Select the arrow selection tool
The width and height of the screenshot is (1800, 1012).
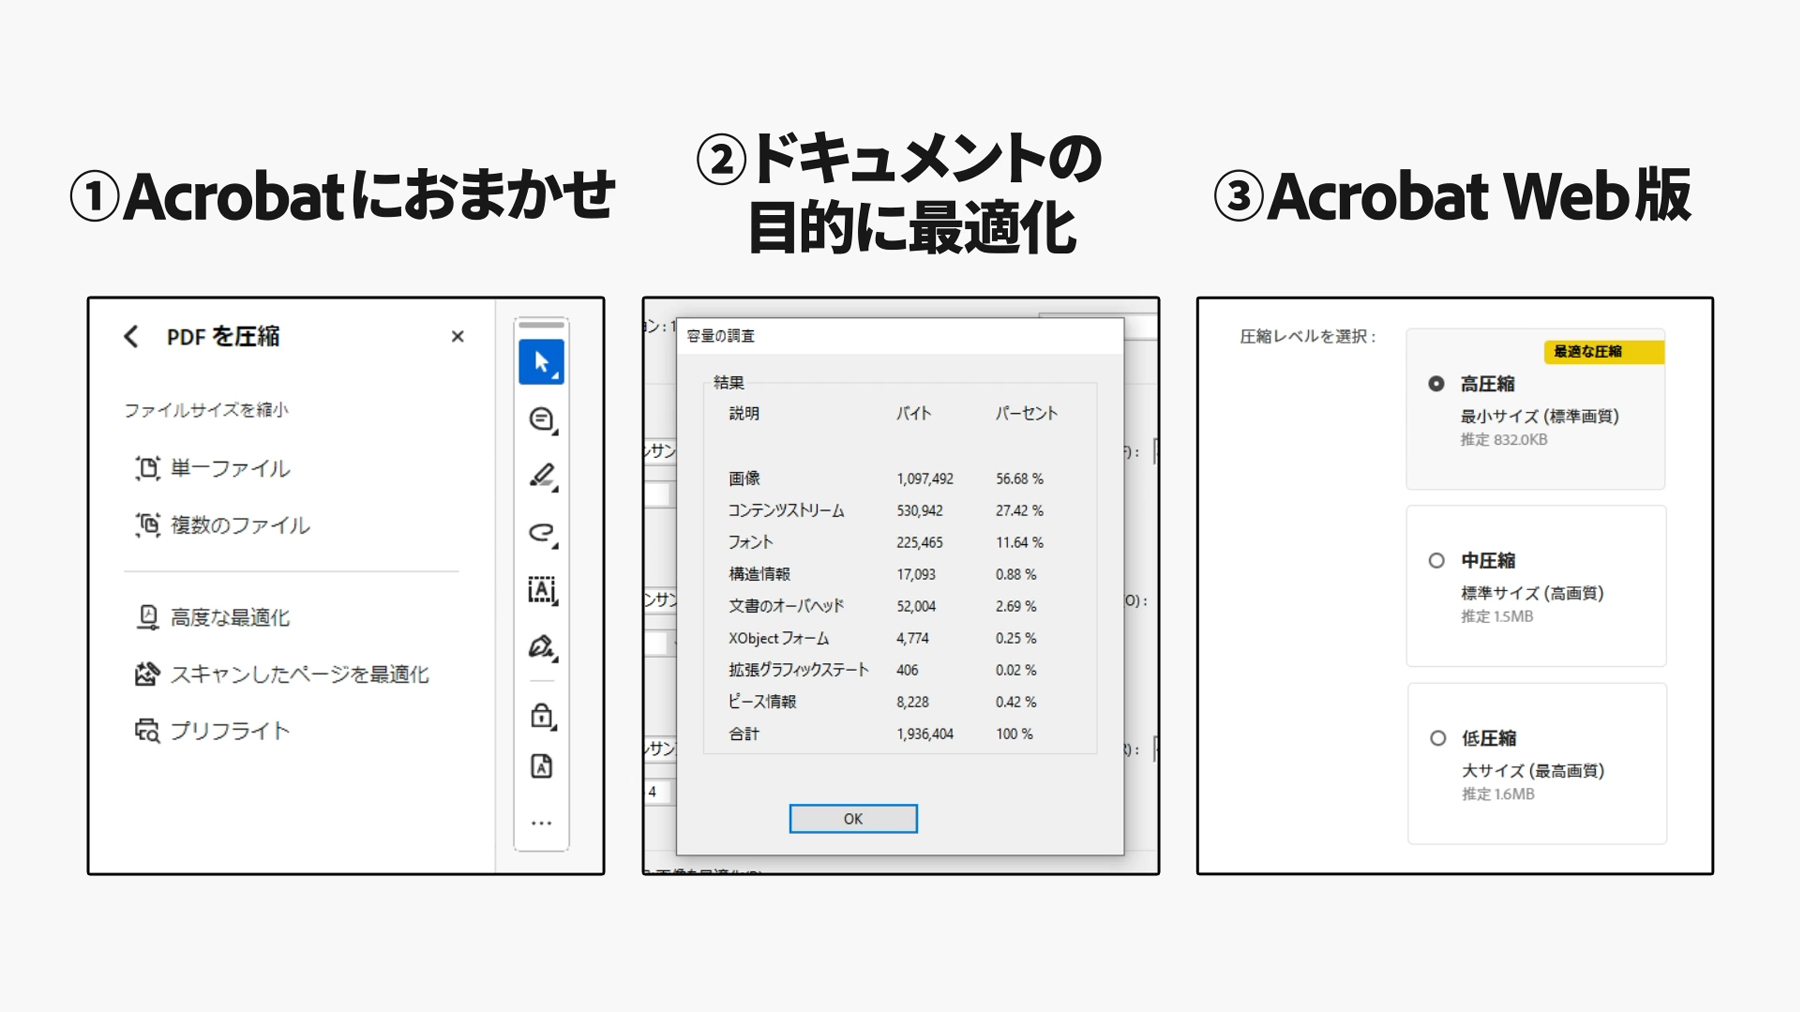click(x=541, y=362)
